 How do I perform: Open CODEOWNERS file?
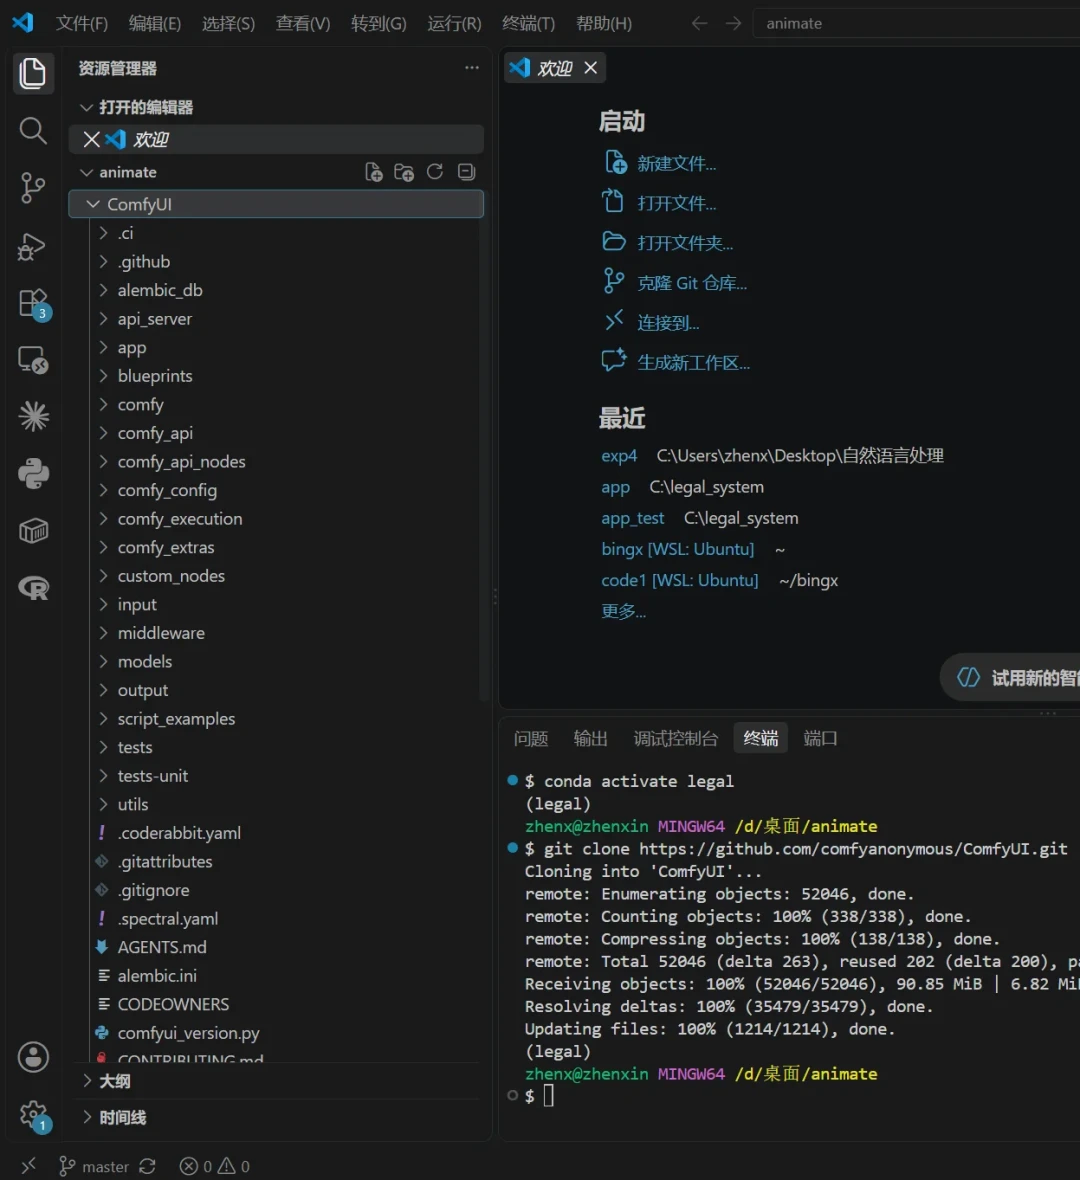173,1005
